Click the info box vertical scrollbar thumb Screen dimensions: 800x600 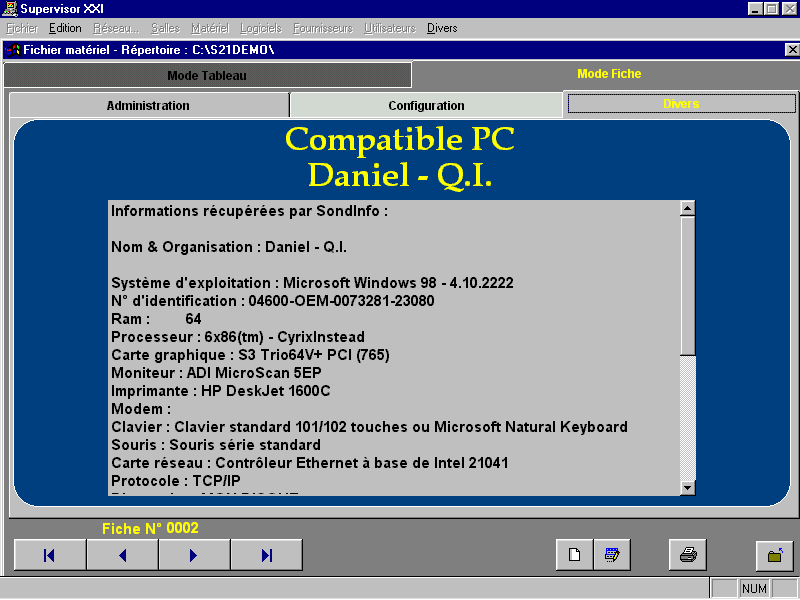pos(688,286)
